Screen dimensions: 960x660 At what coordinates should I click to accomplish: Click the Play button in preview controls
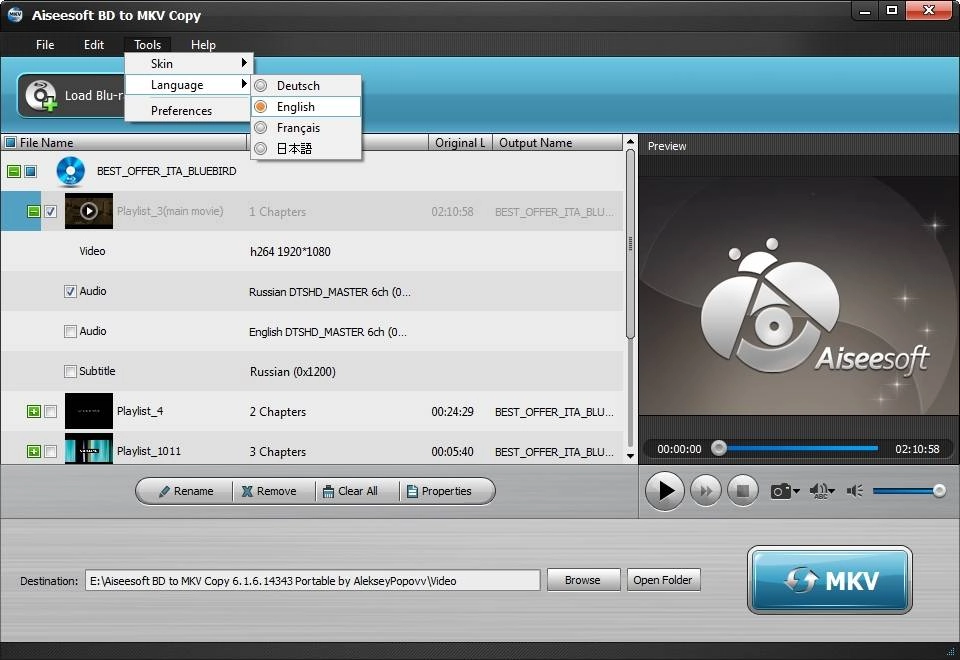[664, 490]
